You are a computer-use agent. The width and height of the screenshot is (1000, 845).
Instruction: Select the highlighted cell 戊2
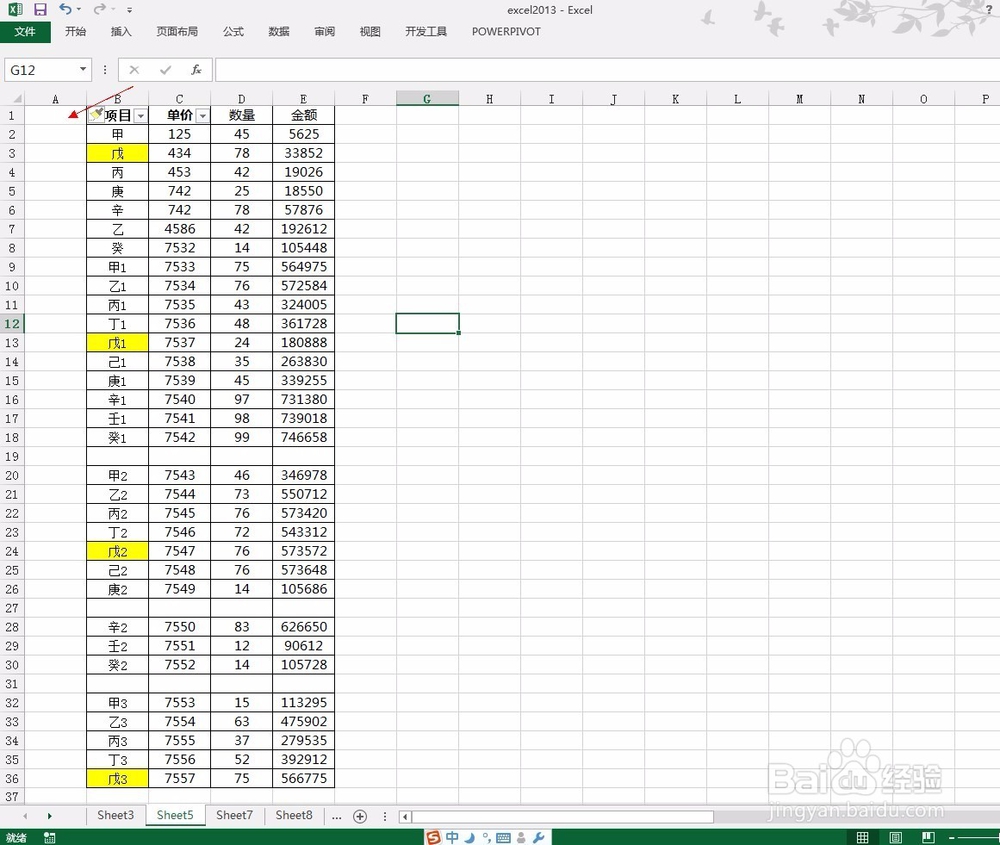click(117, 551)
